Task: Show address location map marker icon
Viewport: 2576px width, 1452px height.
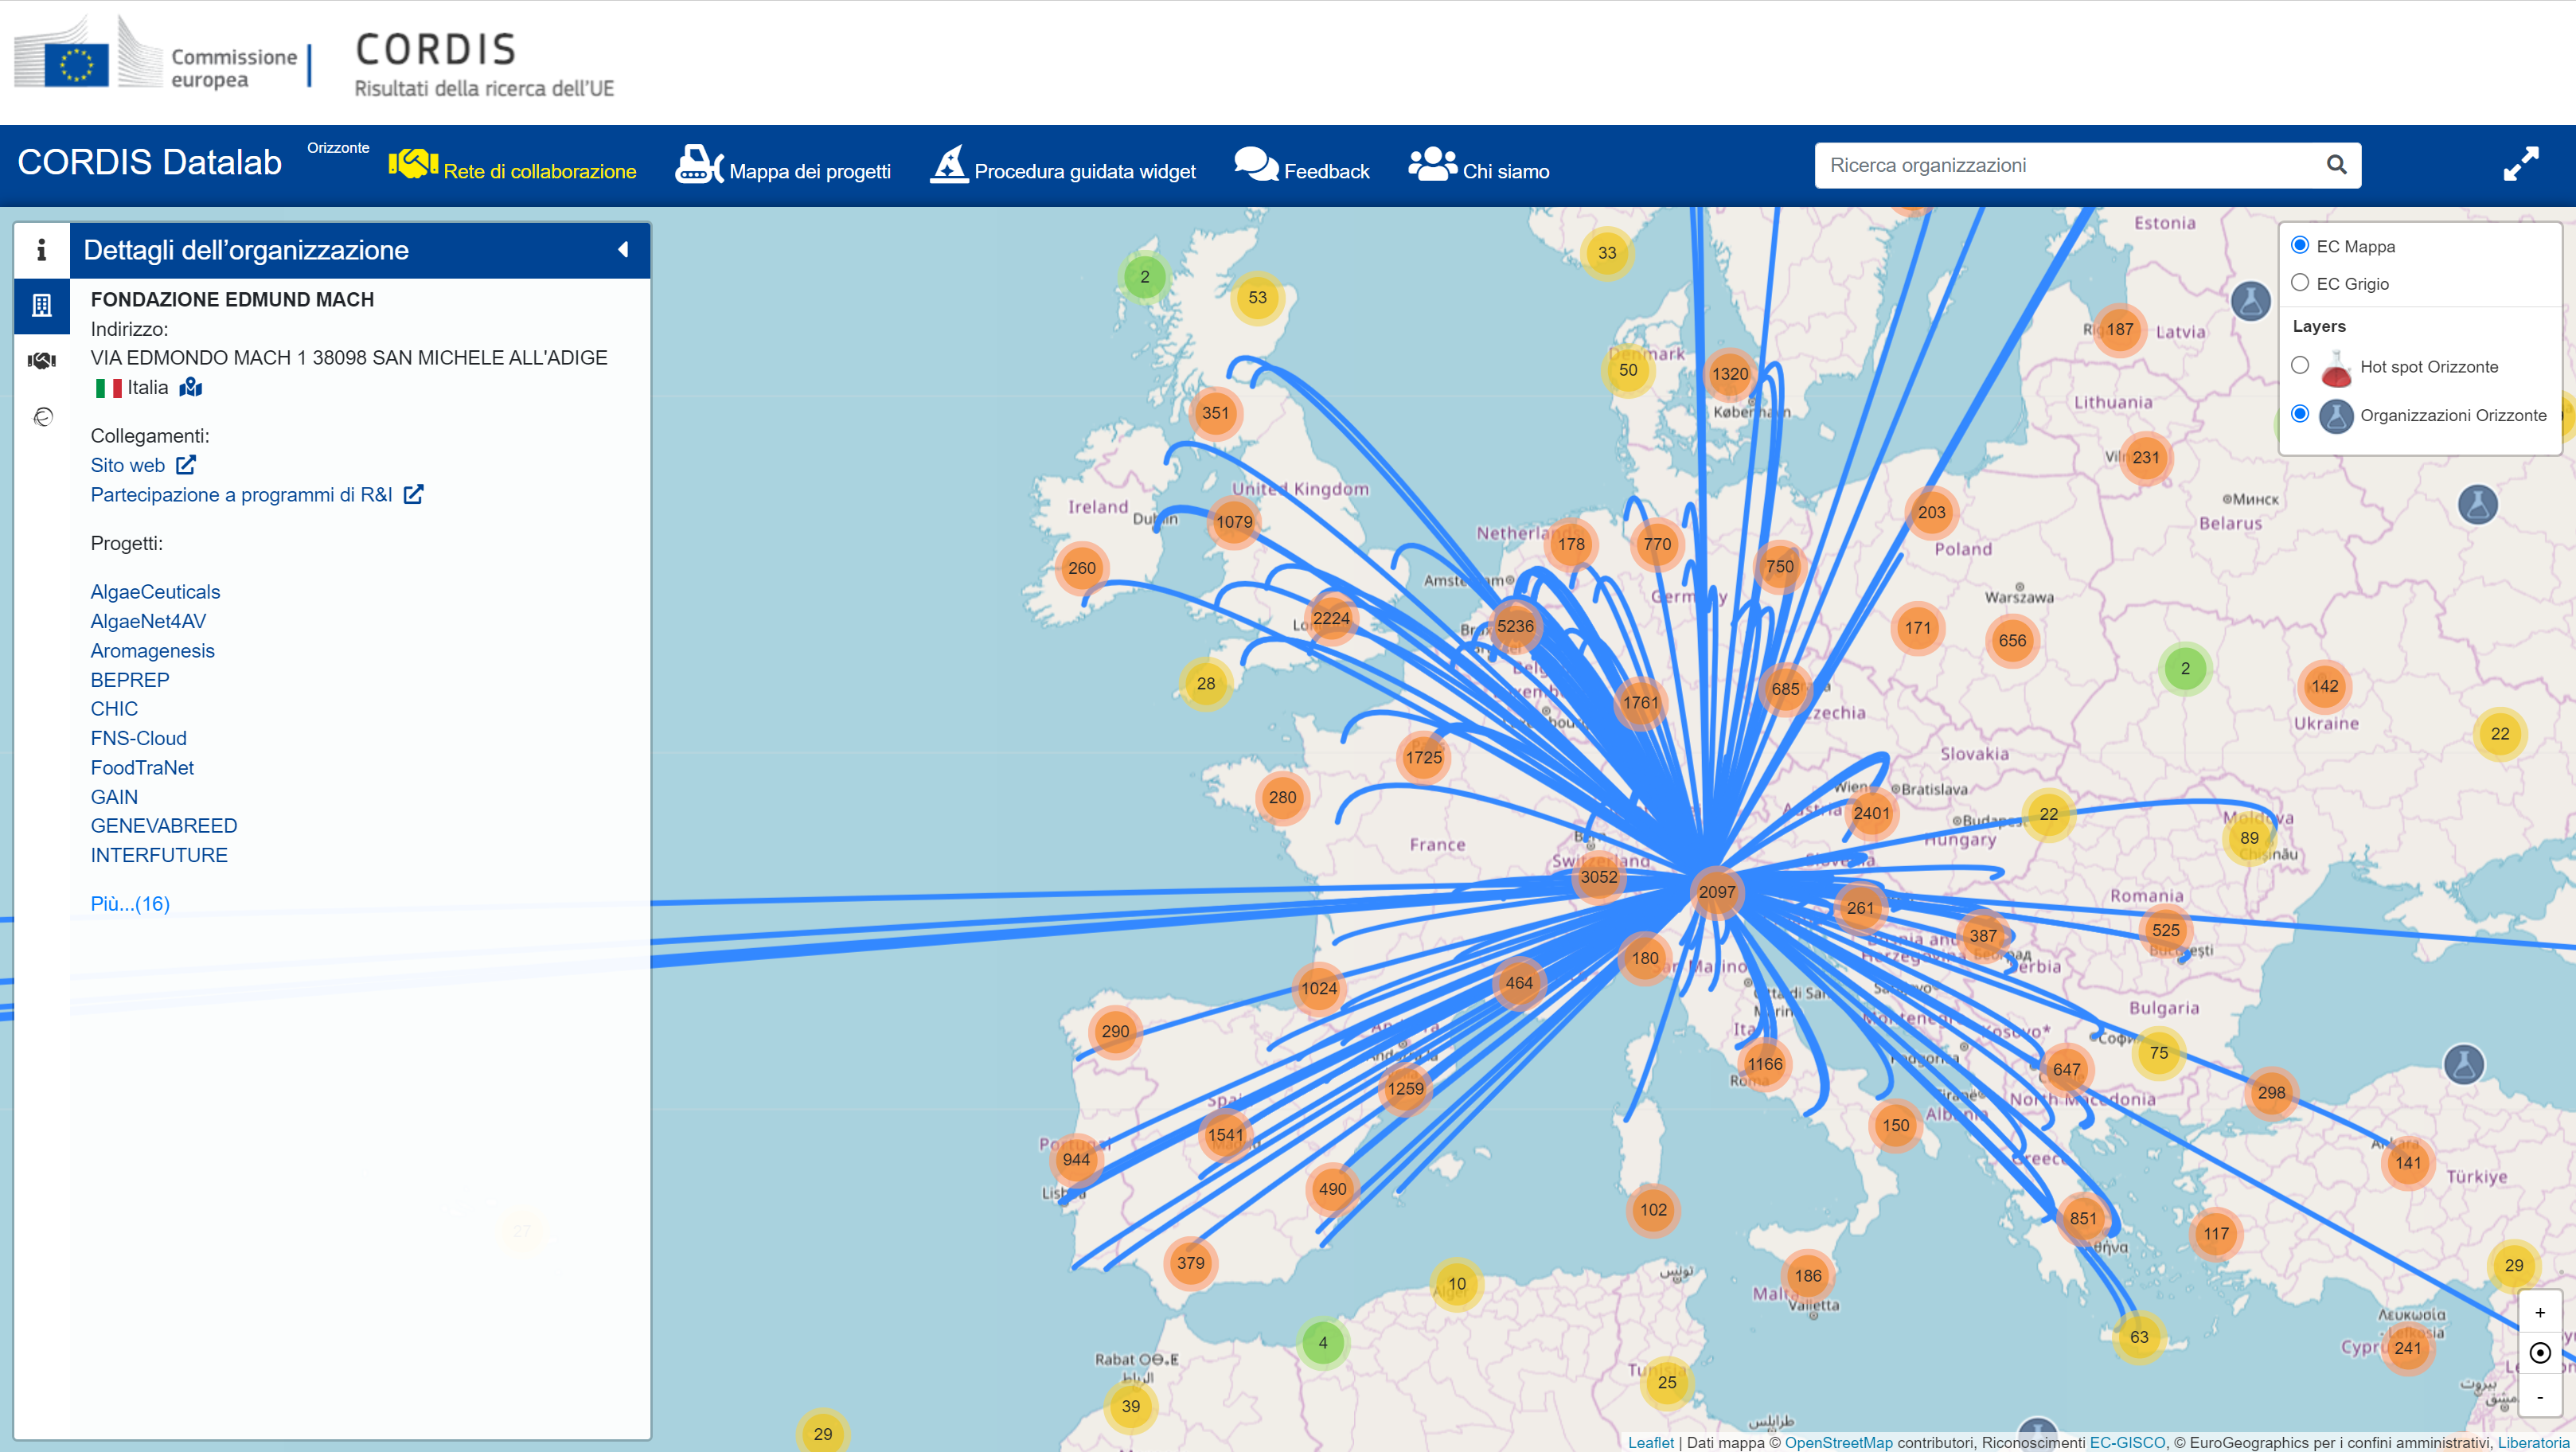Action: click(x=191, y=388)
